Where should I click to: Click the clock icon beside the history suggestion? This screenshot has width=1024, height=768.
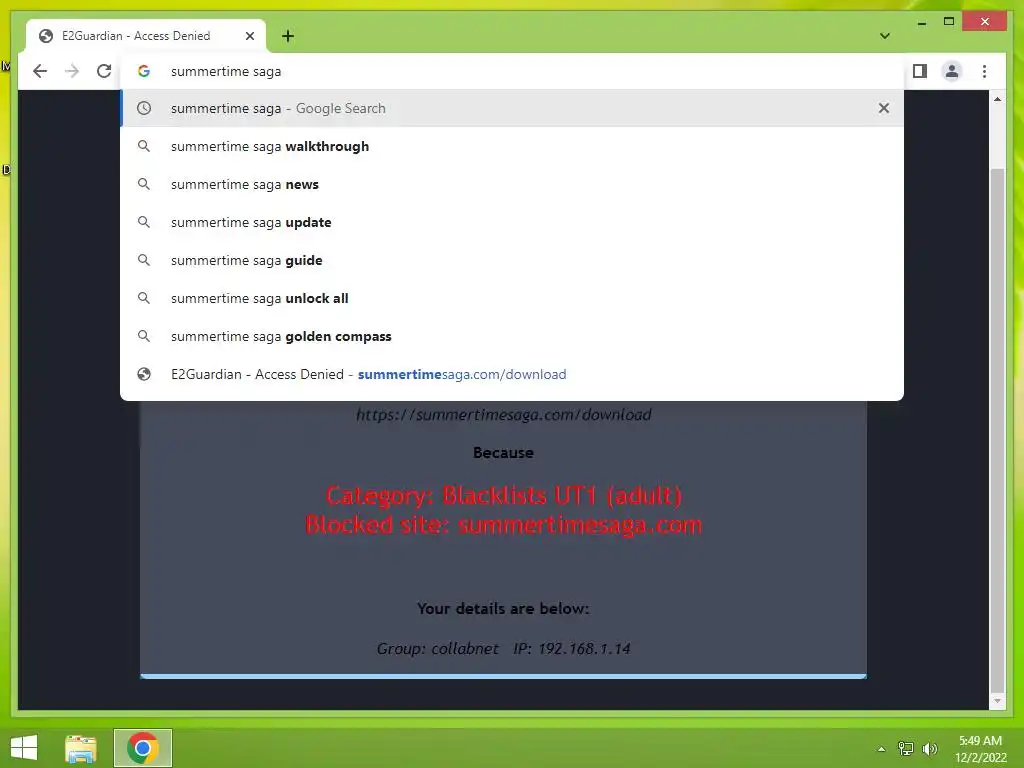(x=144, y=108)
